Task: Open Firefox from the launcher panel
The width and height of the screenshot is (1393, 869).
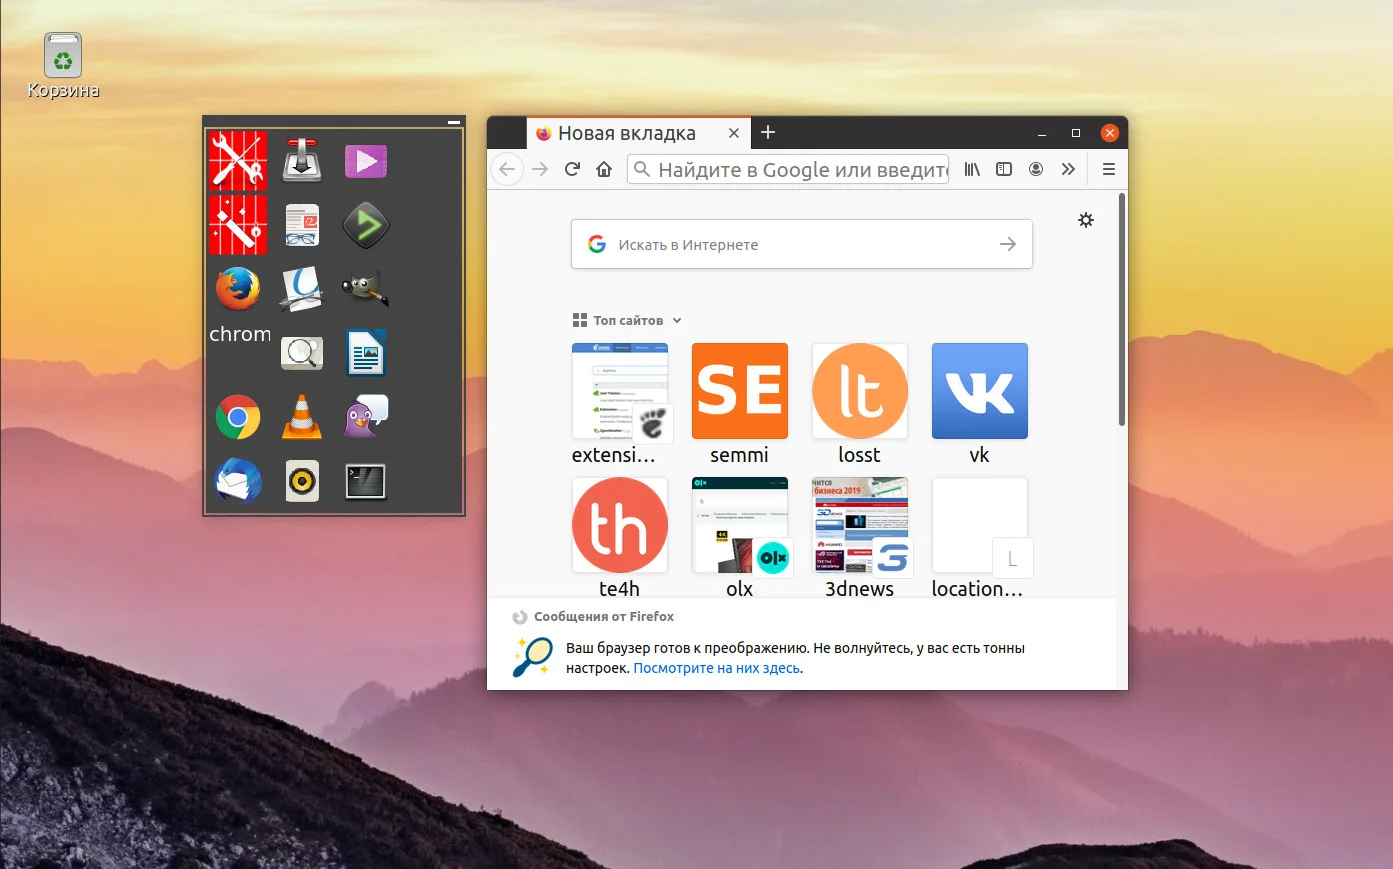Action: click(238, 289)
